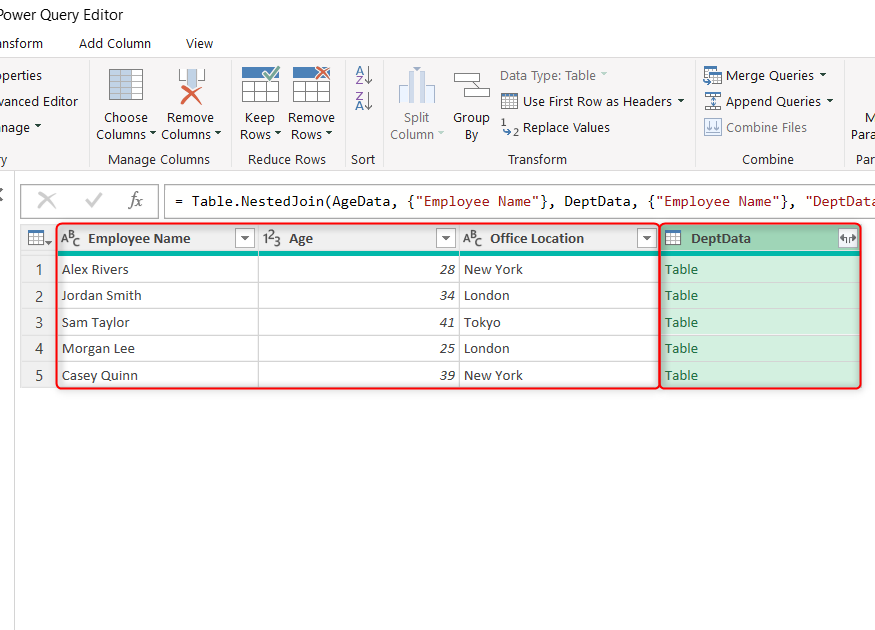Click the Use First Row as Headers icon
The image size is (875, 630).
click(x=509, y=102)
